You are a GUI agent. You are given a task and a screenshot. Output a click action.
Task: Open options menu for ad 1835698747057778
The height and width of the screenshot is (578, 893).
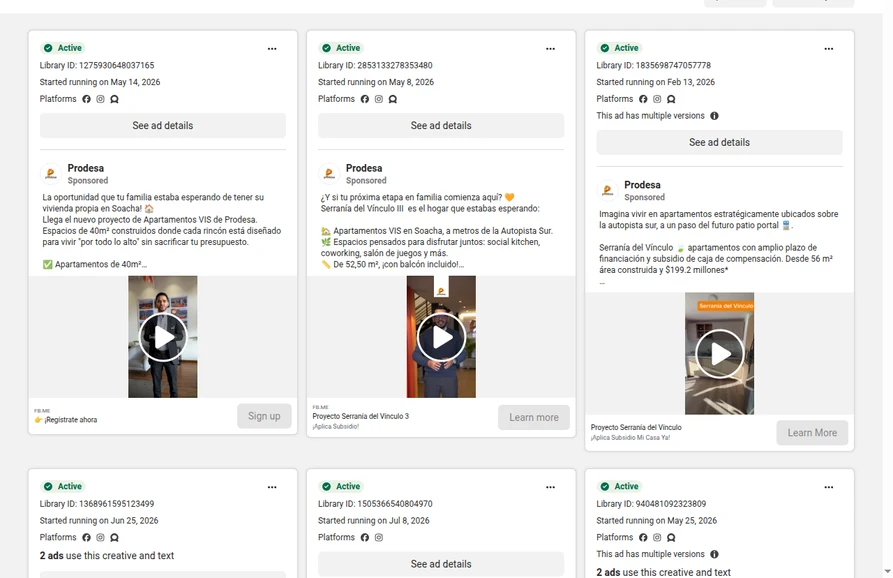pyautogui.click(x=829, y=49)
